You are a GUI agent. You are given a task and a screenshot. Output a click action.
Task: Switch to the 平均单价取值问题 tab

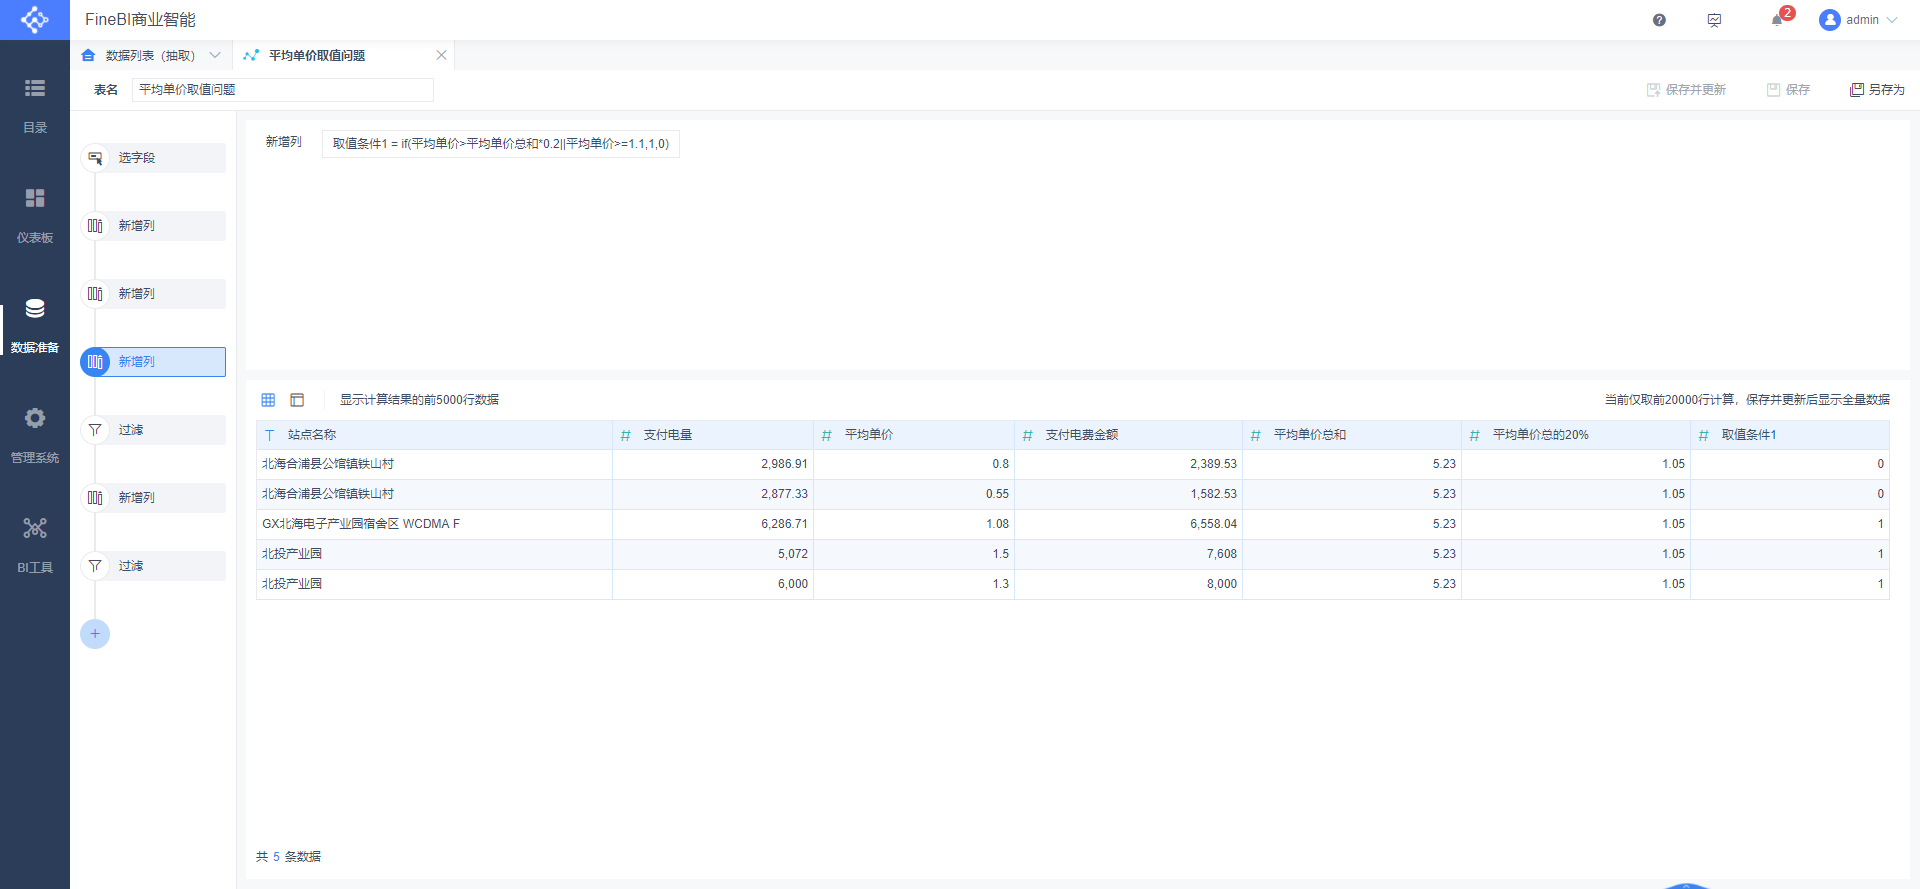pos(317,55)
